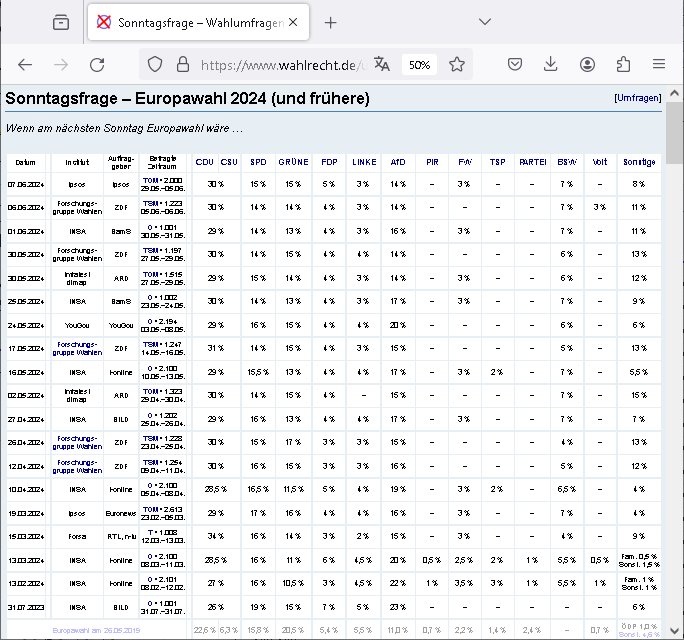Go back to previous page
Screen dimensions: 684x640
25,65
